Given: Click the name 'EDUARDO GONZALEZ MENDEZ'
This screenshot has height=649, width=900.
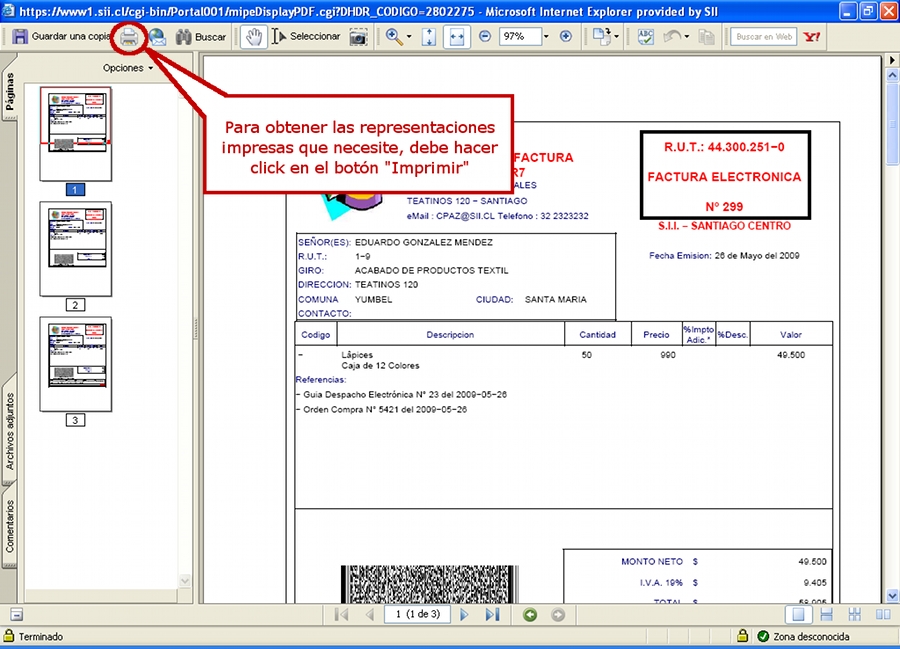Looking at the screenshot, I should pyautogui.click(x=424, y=242).
